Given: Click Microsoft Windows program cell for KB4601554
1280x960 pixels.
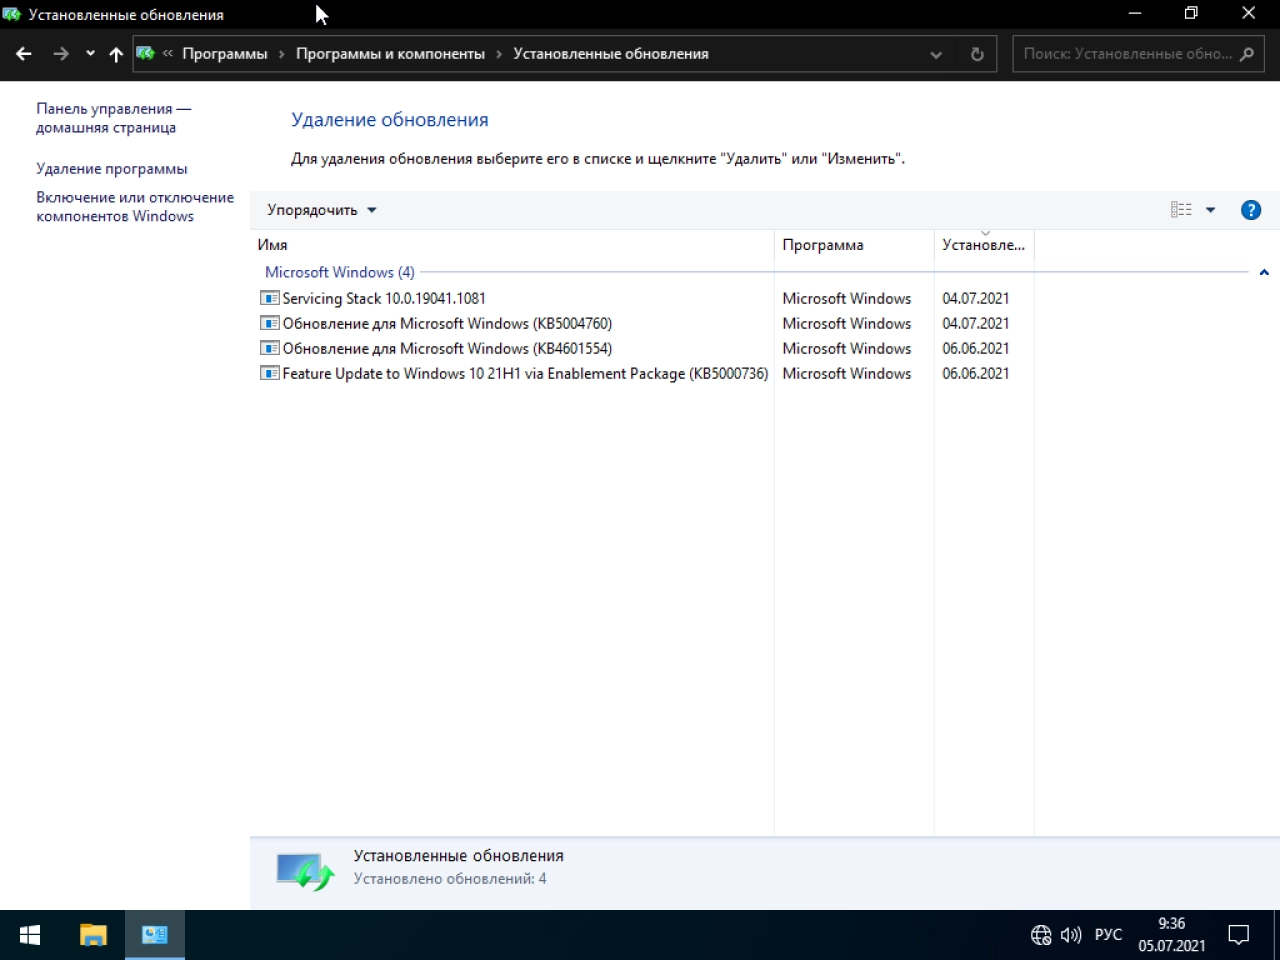Looking at the screenshot, I should click(847, 348).
